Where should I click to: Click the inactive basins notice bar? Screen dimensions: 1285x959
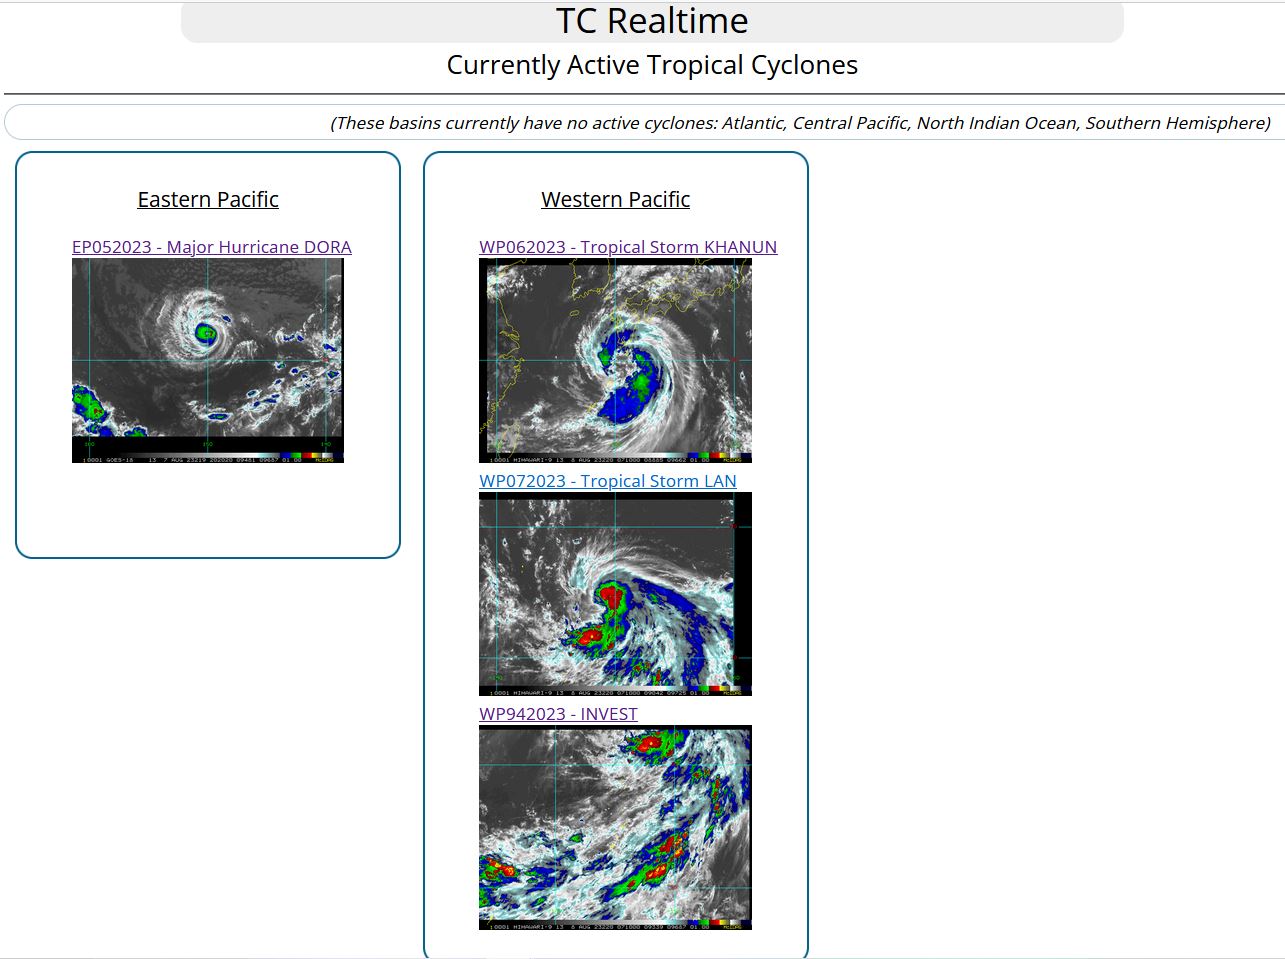642,122
